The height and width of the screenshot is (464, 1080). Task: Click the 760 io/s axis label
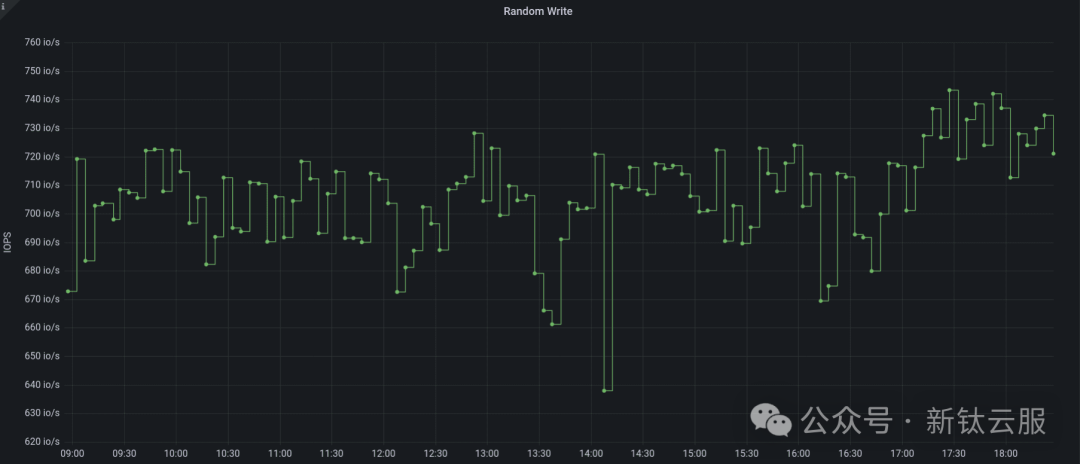pyautogui.click(x=42, y=42)
